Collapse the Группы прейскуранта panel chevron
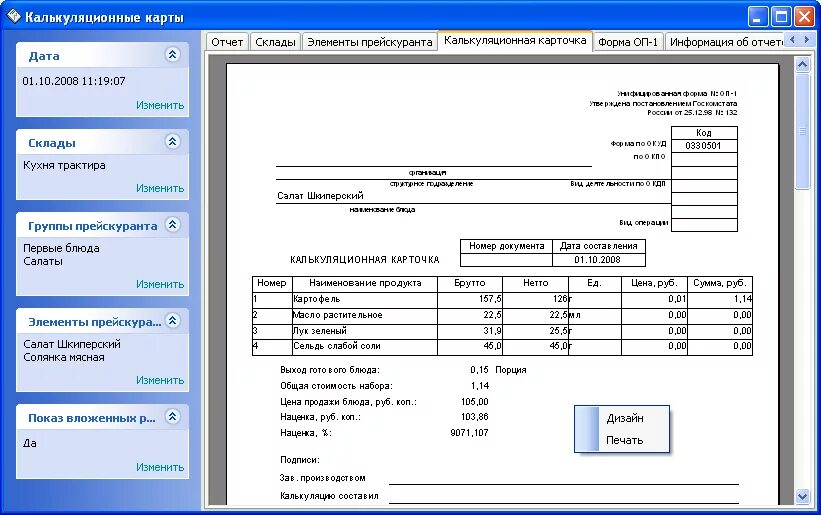This screenshot has width=821, height=515. click(172, 225)
